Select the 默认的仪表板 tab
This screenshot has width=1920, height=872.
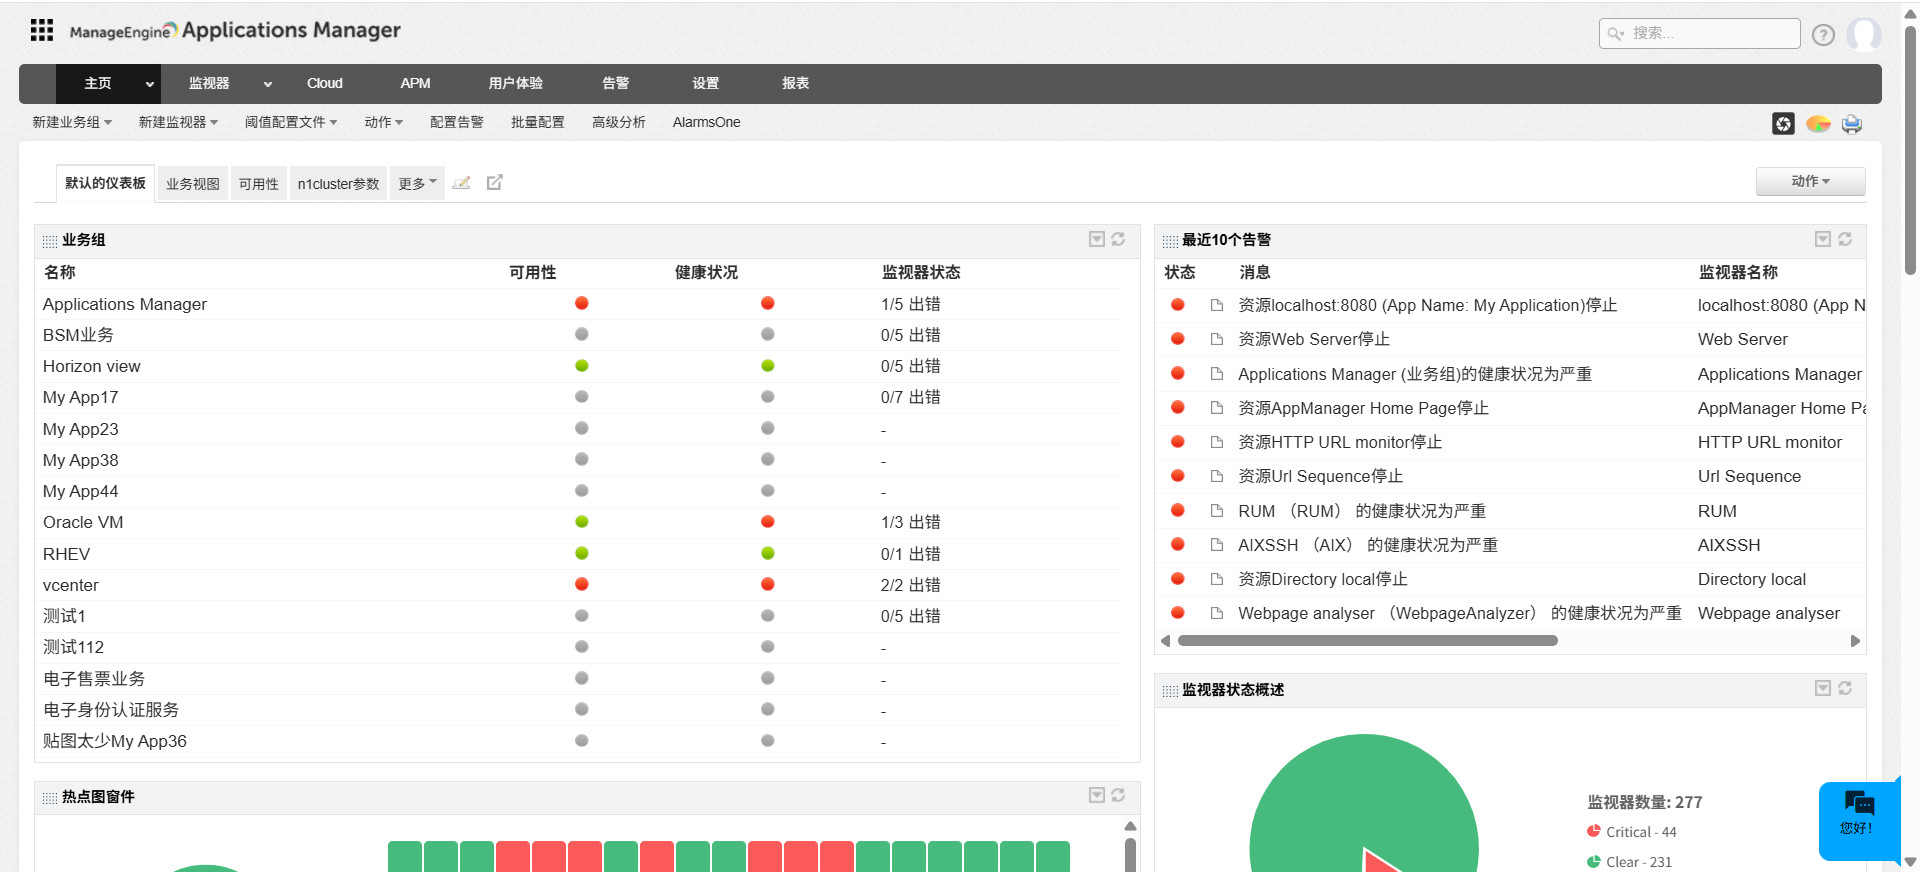(106, 183)
